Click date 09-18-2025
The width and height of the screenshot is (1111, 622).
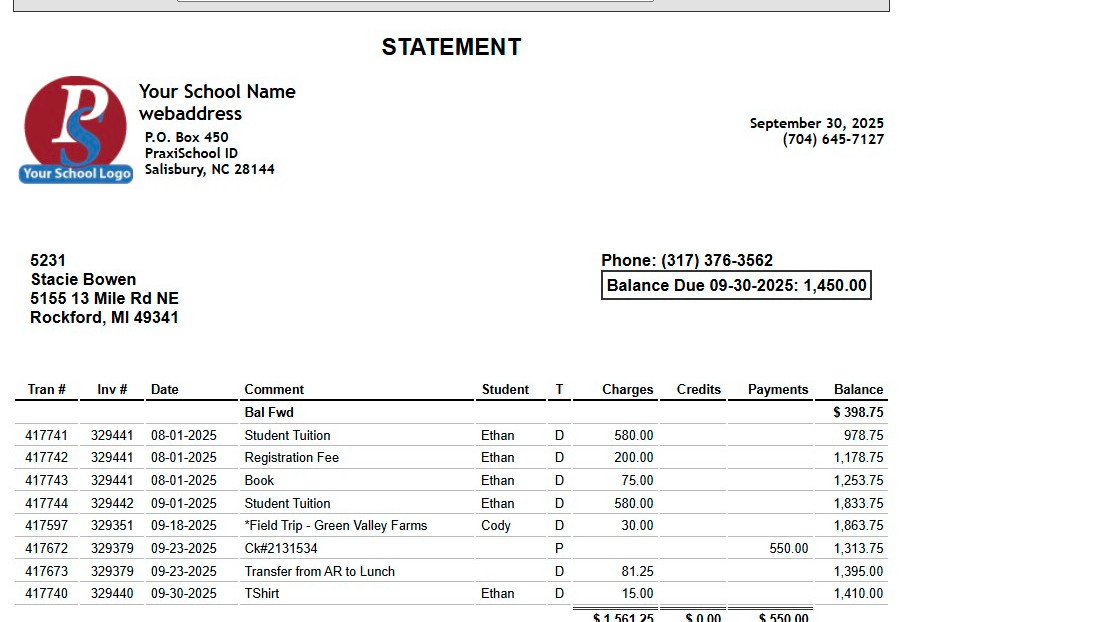184,526
